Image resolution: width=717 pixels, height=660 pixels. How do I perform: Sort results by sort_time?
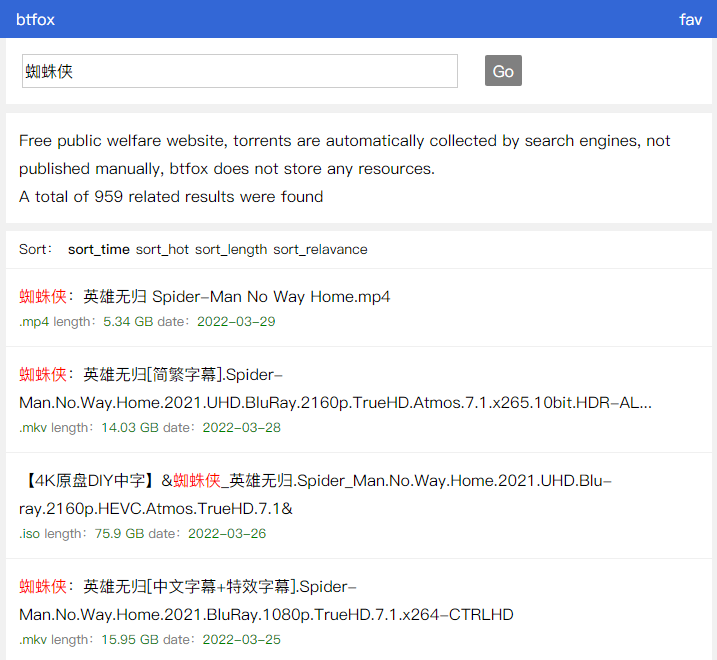99,249
